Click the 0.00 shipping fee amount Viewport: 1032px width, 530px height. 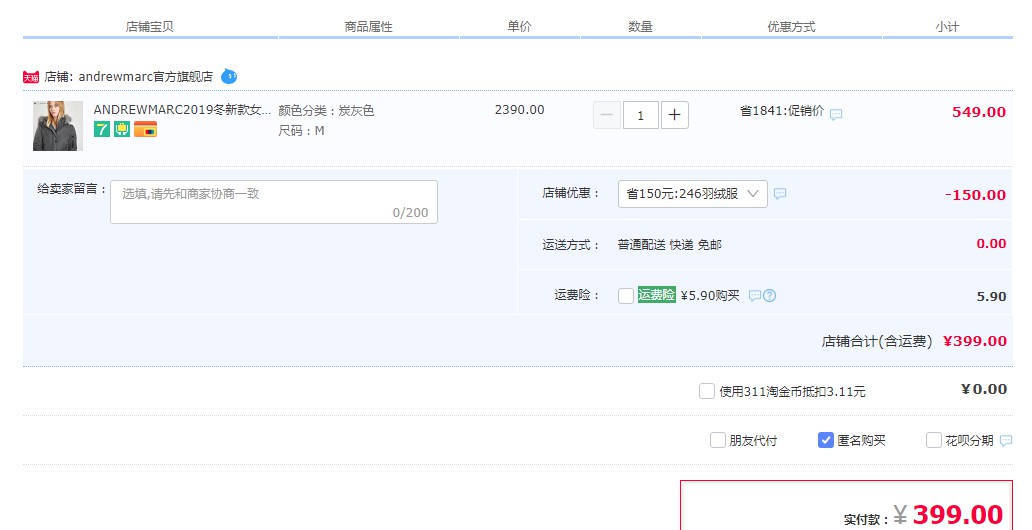(991, 244)
